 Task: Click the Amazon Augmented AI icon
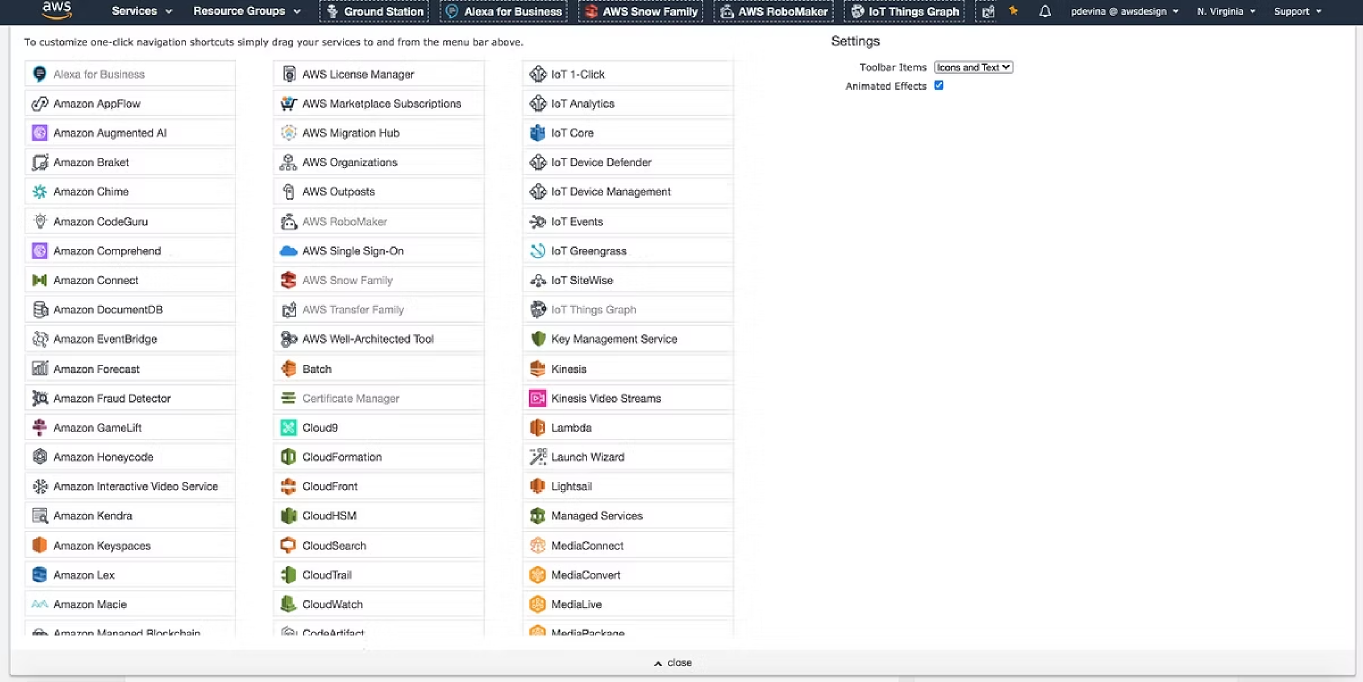click(40, 133)
